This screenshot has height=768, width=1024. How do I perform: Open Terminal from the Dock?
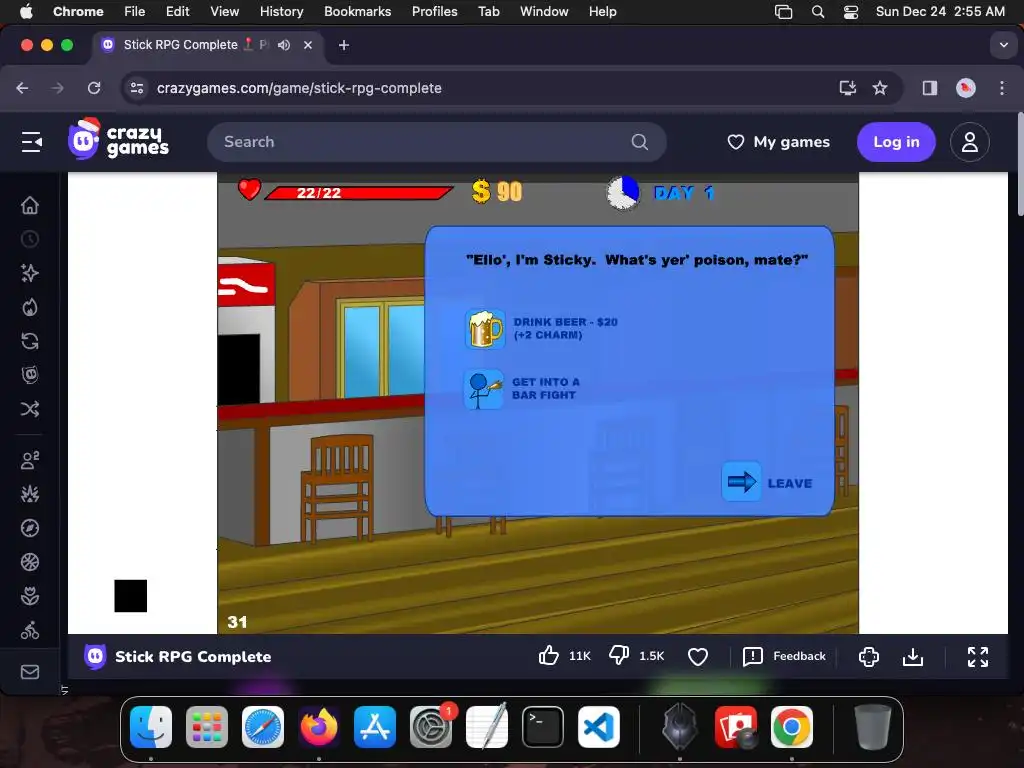543,727
